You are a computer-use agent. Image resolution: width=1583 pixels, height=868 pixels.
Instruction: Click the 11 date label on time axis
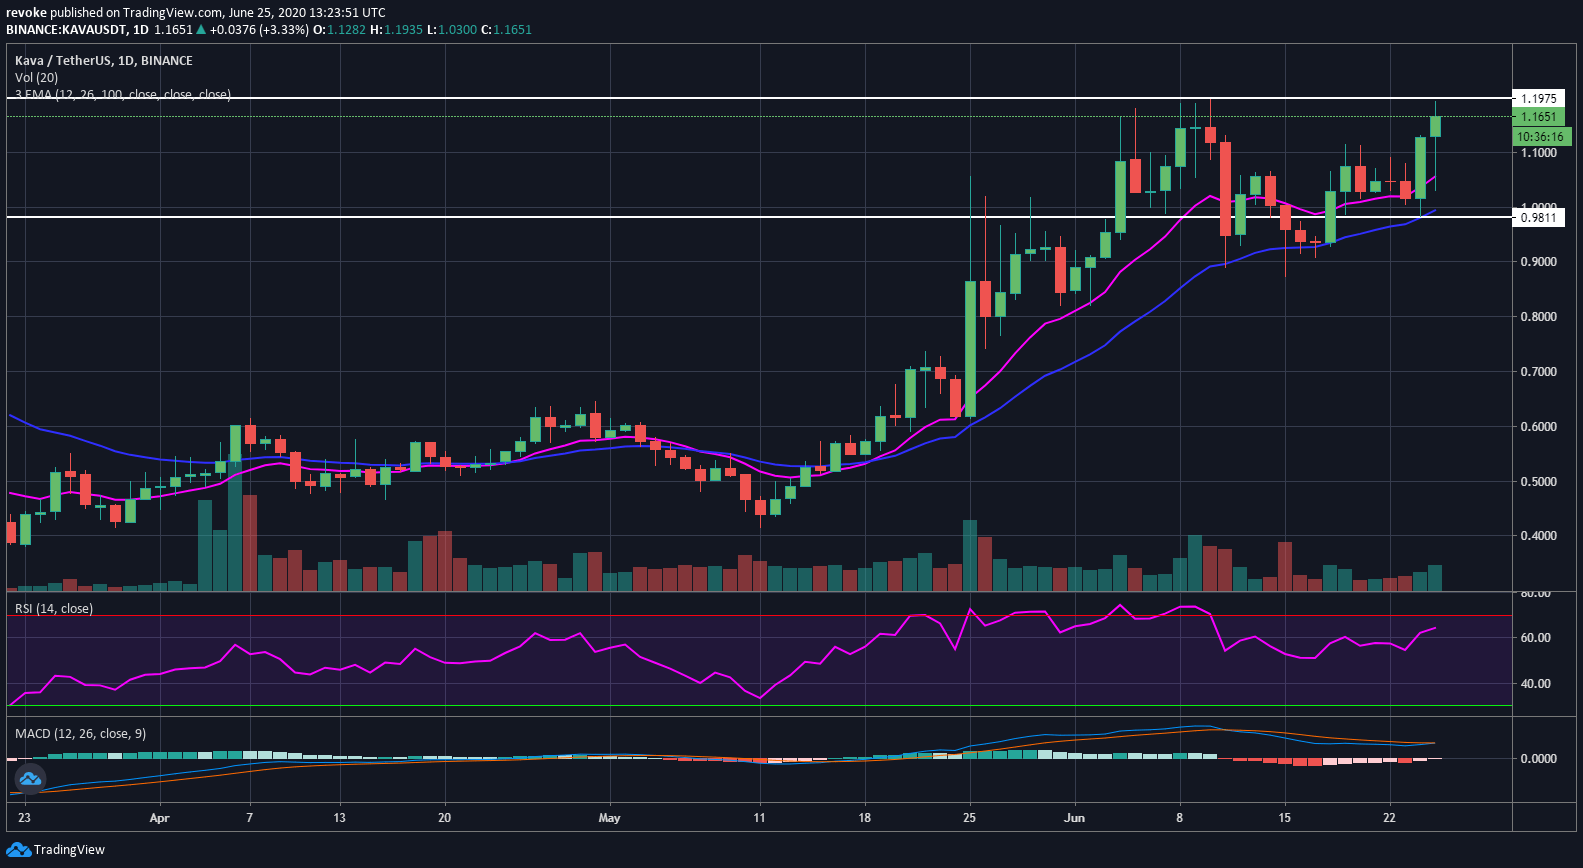tap(759, 818)
